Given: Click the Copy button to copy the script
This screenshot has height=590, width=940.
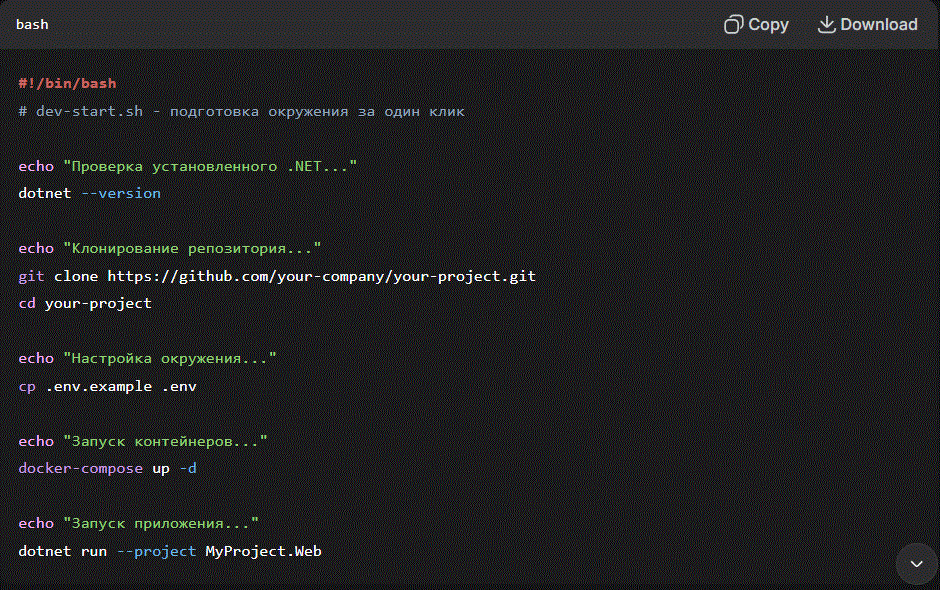Looking at the screenshot, I should [756, 24].
